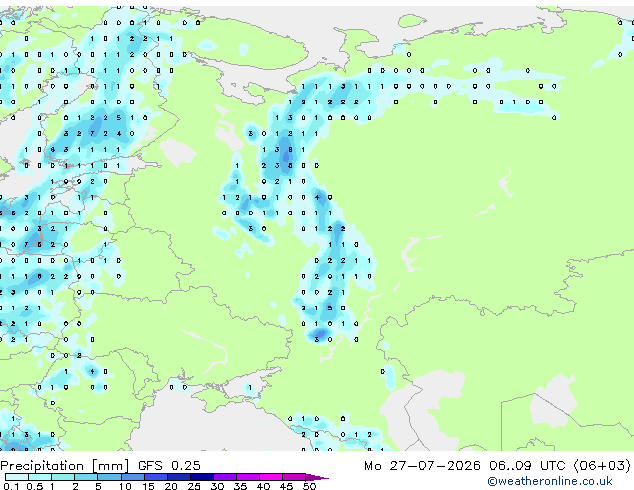634x490 pixels.
Task: Click the date 'Mo 27-07-2026'
Action: (x=422, y=466)
